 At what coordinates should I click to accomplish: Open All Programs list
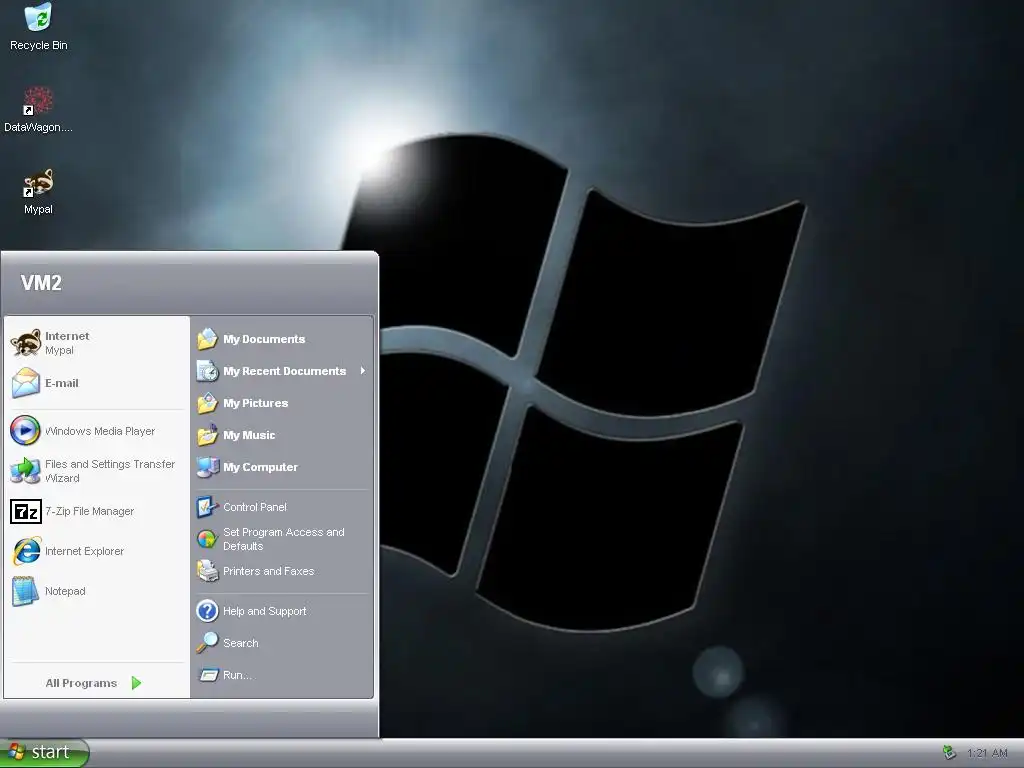97,683
